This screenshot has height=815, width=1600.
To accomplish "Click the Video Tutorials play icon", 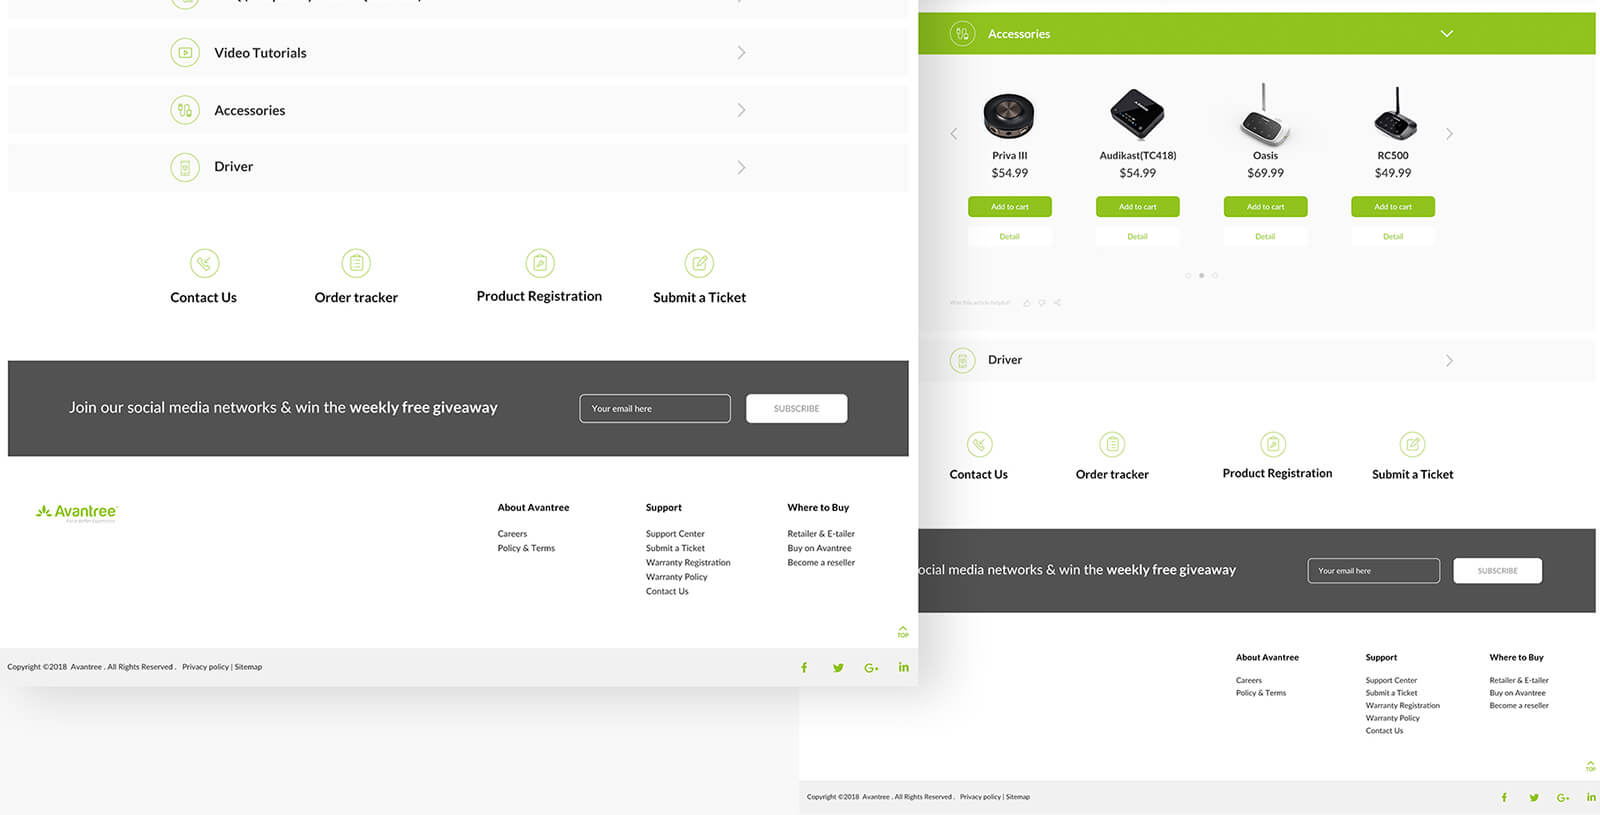I will pyautogui.click(x=185, y=53).
